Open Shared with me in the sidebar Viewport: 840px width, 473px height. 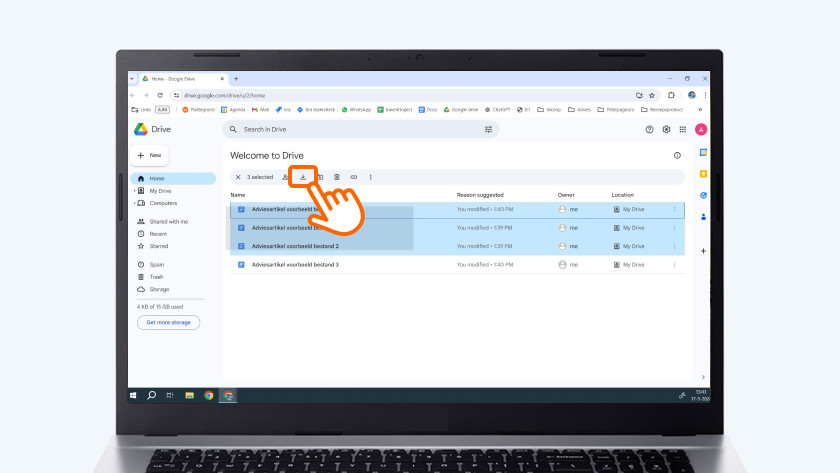tap(168, 221)
